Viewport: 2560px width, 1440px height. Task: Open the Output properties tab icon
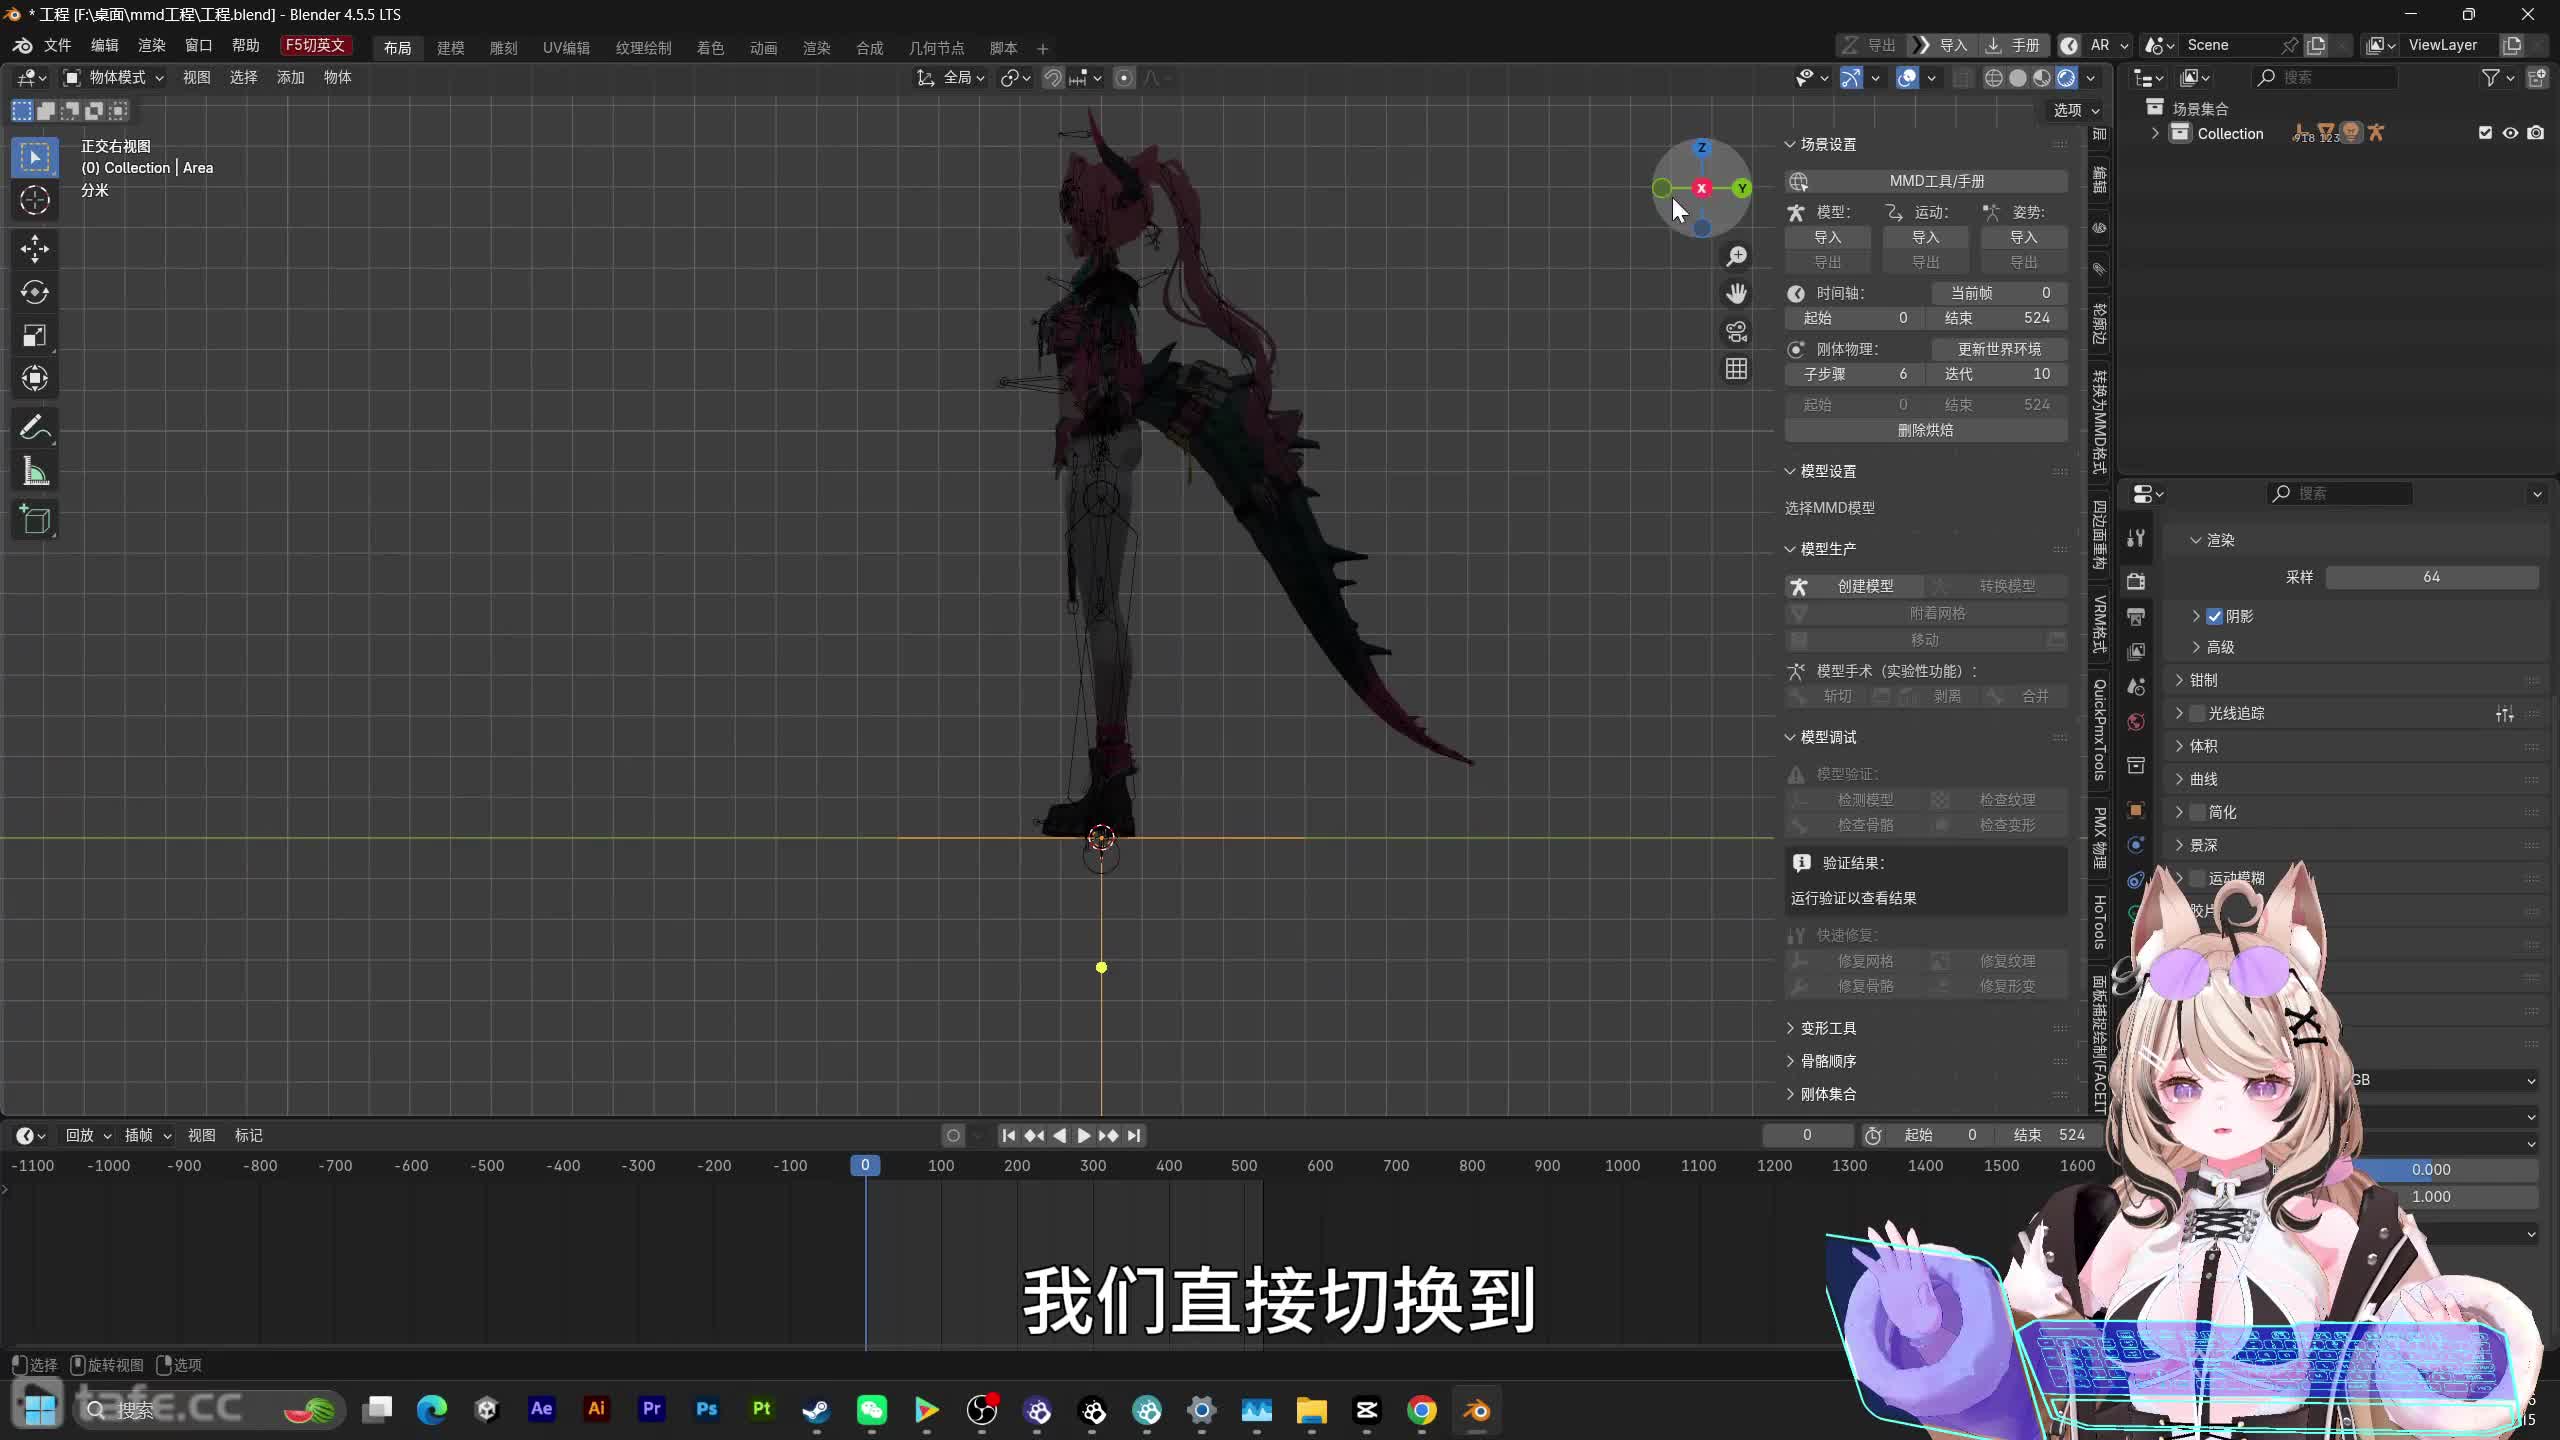(x=2136, y=616)
